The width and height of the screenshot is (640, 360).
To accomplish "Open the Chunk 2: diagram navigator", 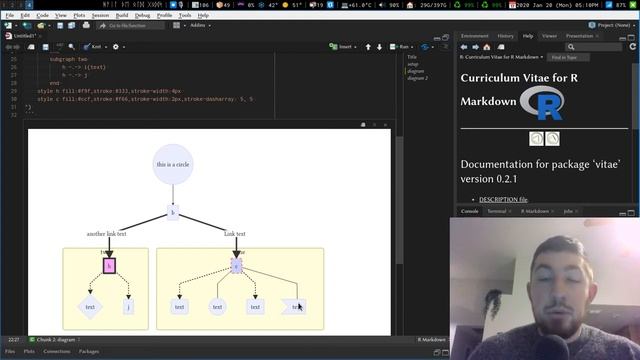I will click(x=55, y=340).
